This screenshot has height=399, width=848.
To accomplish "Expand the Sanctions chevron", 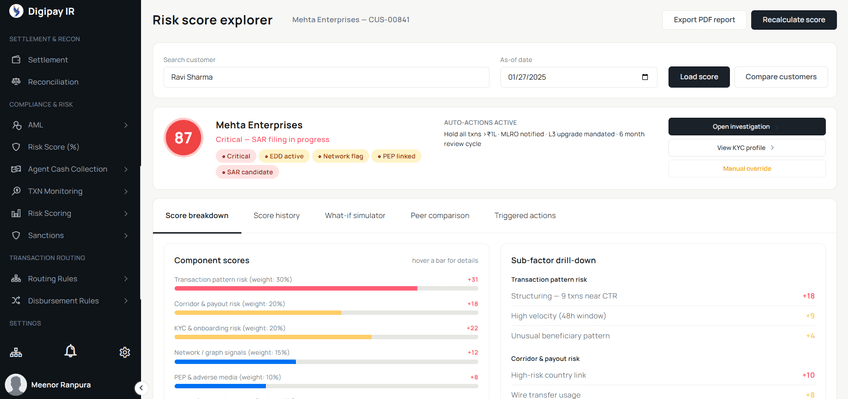I will click(x=125, y=236).
